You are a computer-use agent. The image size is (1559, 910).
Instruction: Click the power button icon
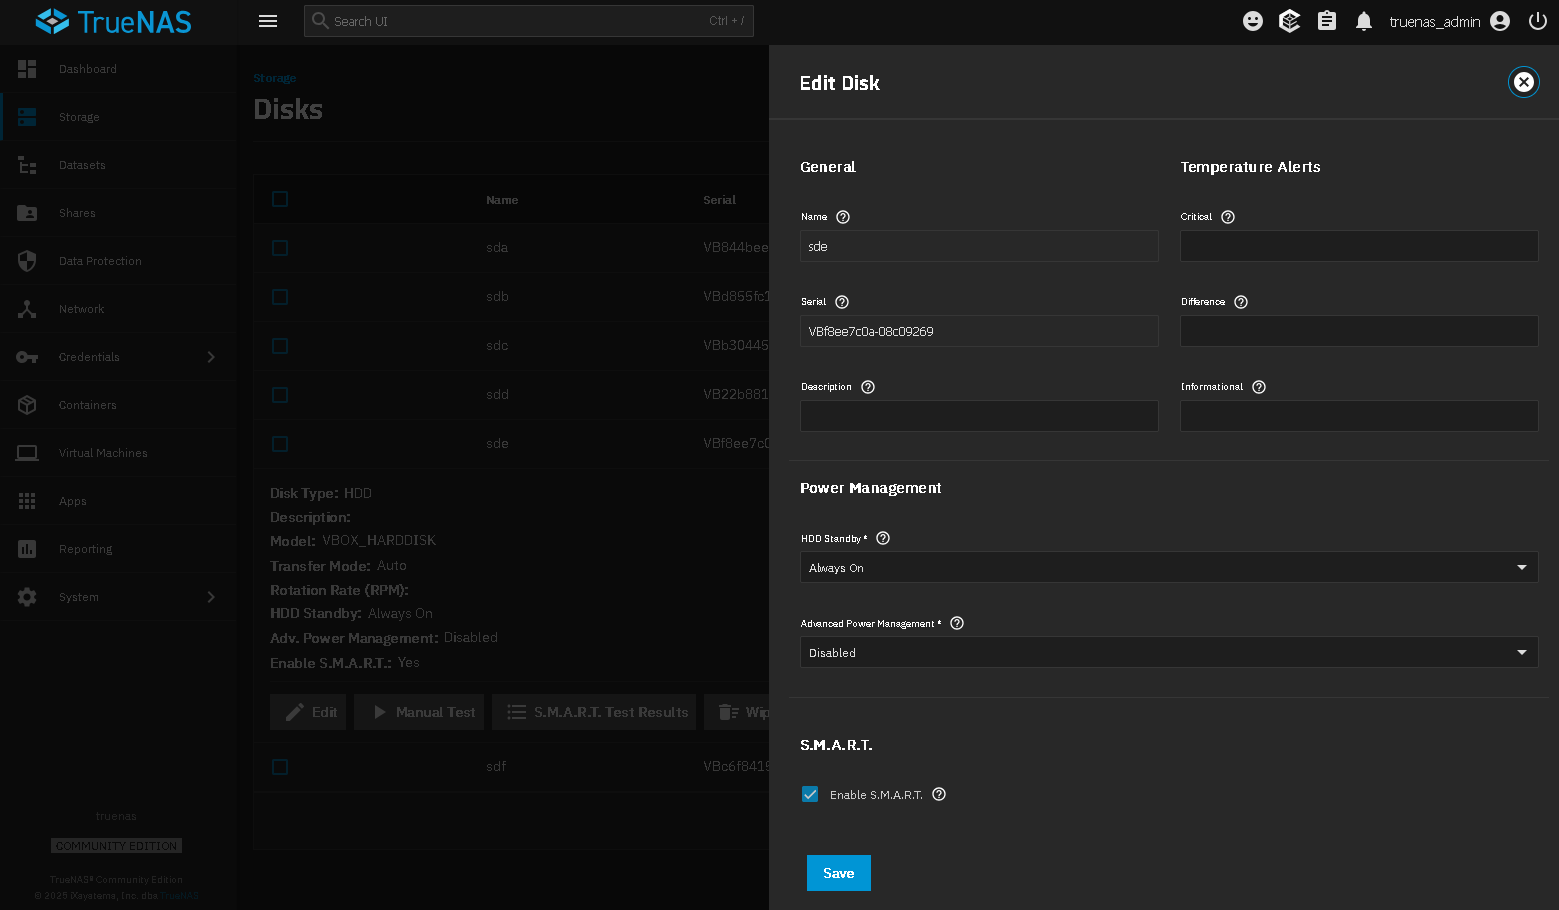pos(1537,21)
